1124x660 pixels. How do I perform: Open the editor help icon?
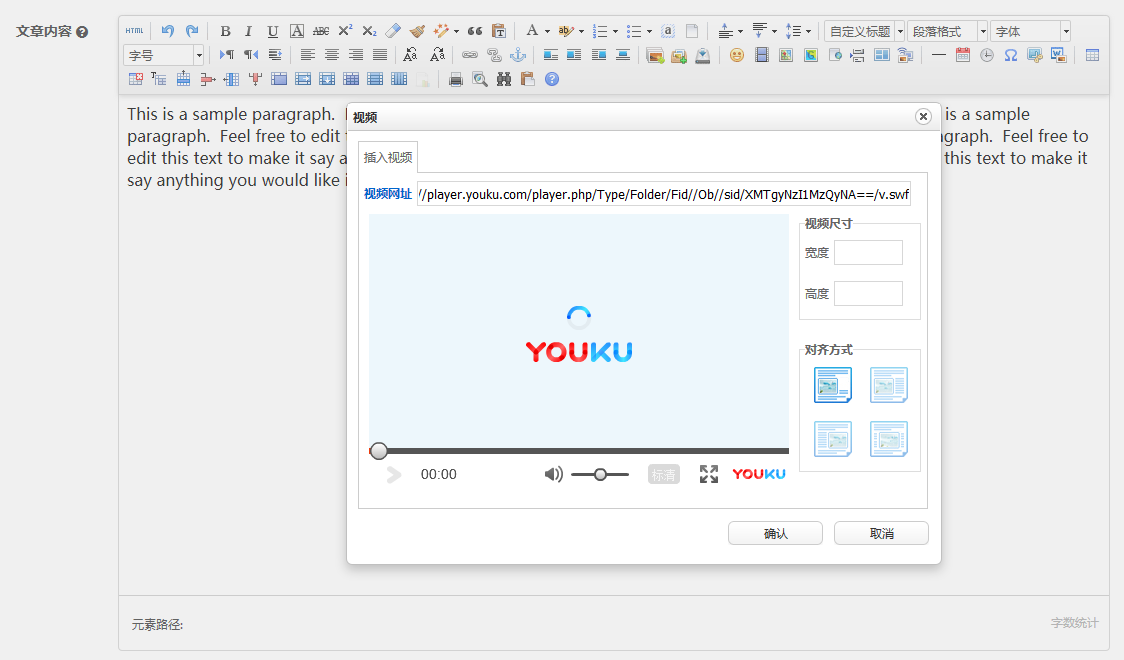tap(551, 80)
